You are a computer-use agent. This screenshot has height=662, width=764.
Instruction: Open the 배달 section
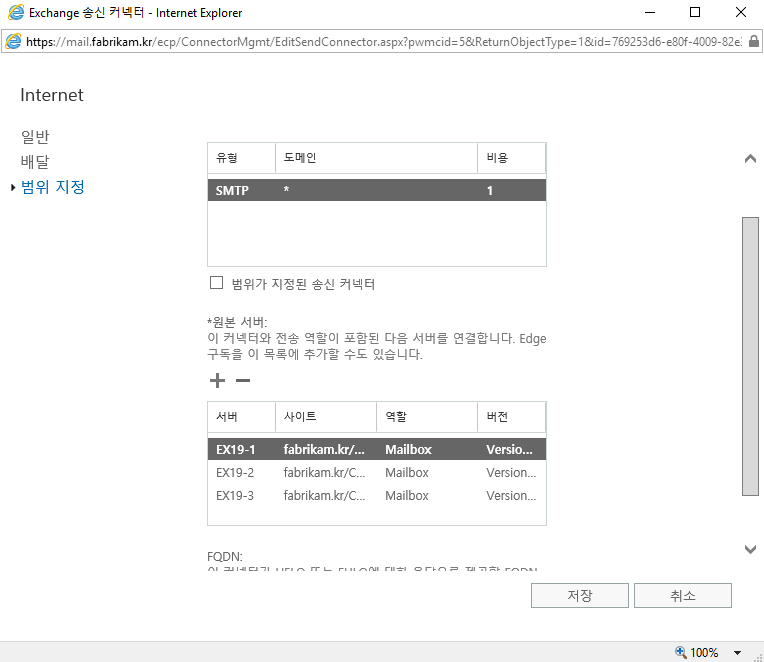pyautogui.click(x=35, y=162)
